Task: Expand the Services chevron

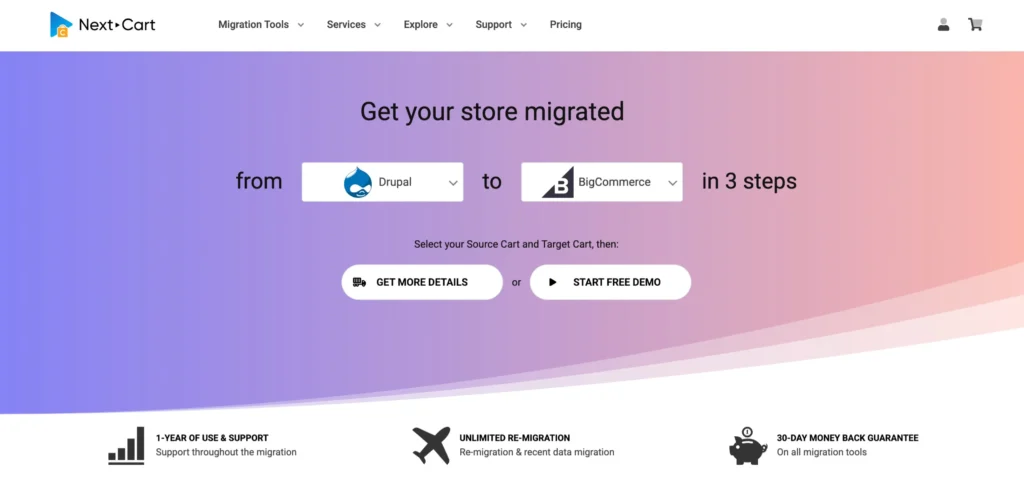Action: (377, 25)
